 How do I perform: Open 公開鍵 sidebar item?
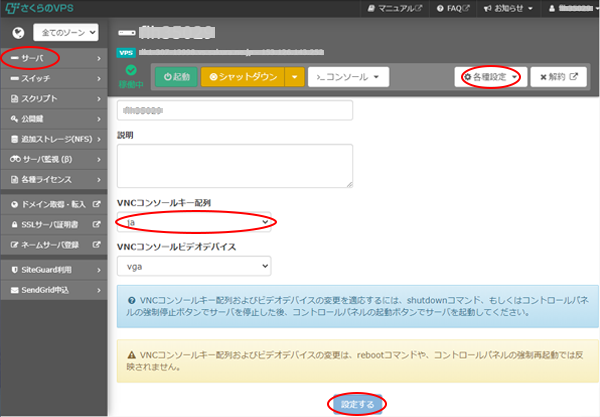click(x=54, y=119)
